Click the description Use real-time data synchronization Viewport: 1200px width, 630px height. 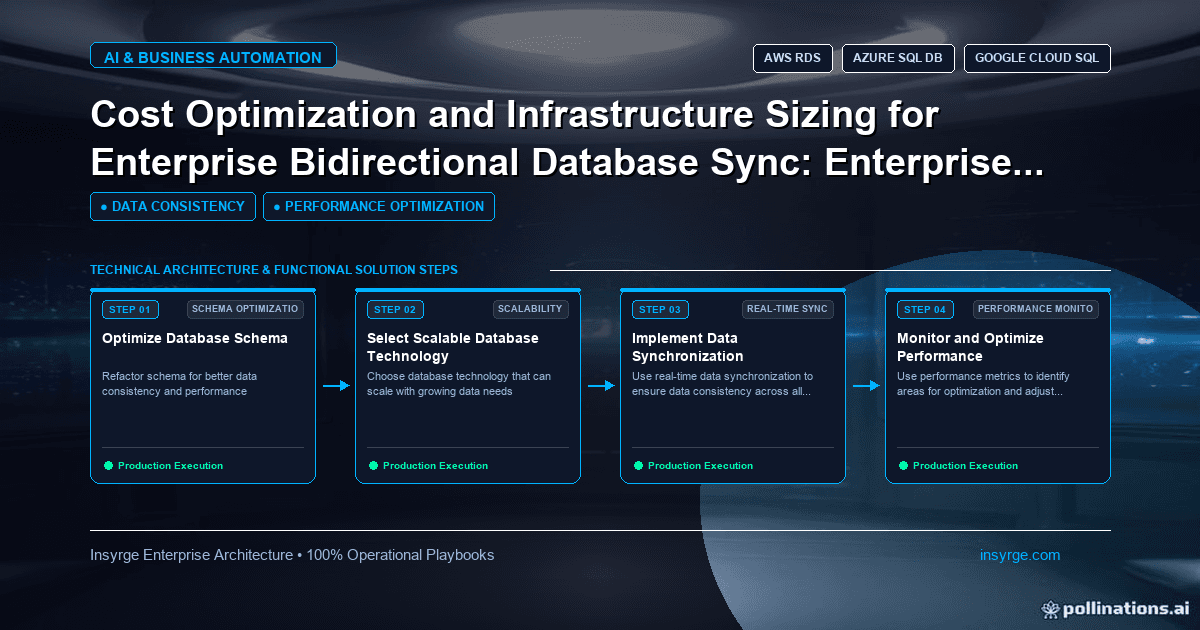pos(723,384)
